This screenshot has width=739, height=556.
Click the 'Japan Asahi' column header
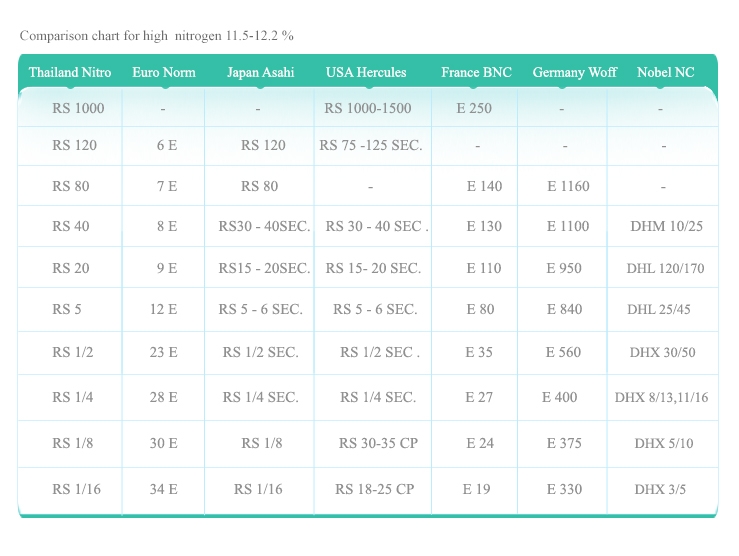(260, 72)
